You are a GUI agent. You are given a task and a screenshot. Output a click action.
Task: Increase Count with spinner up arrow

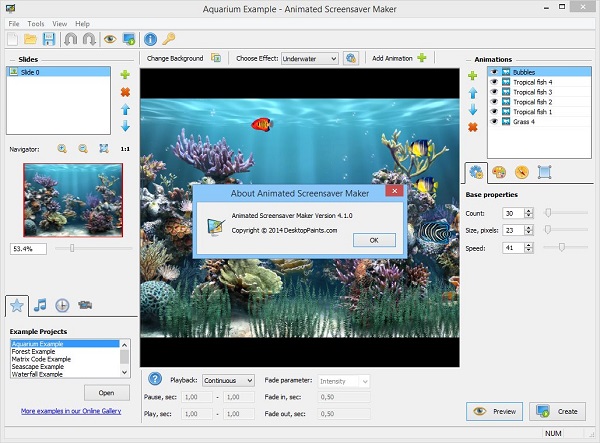[528, 210]
